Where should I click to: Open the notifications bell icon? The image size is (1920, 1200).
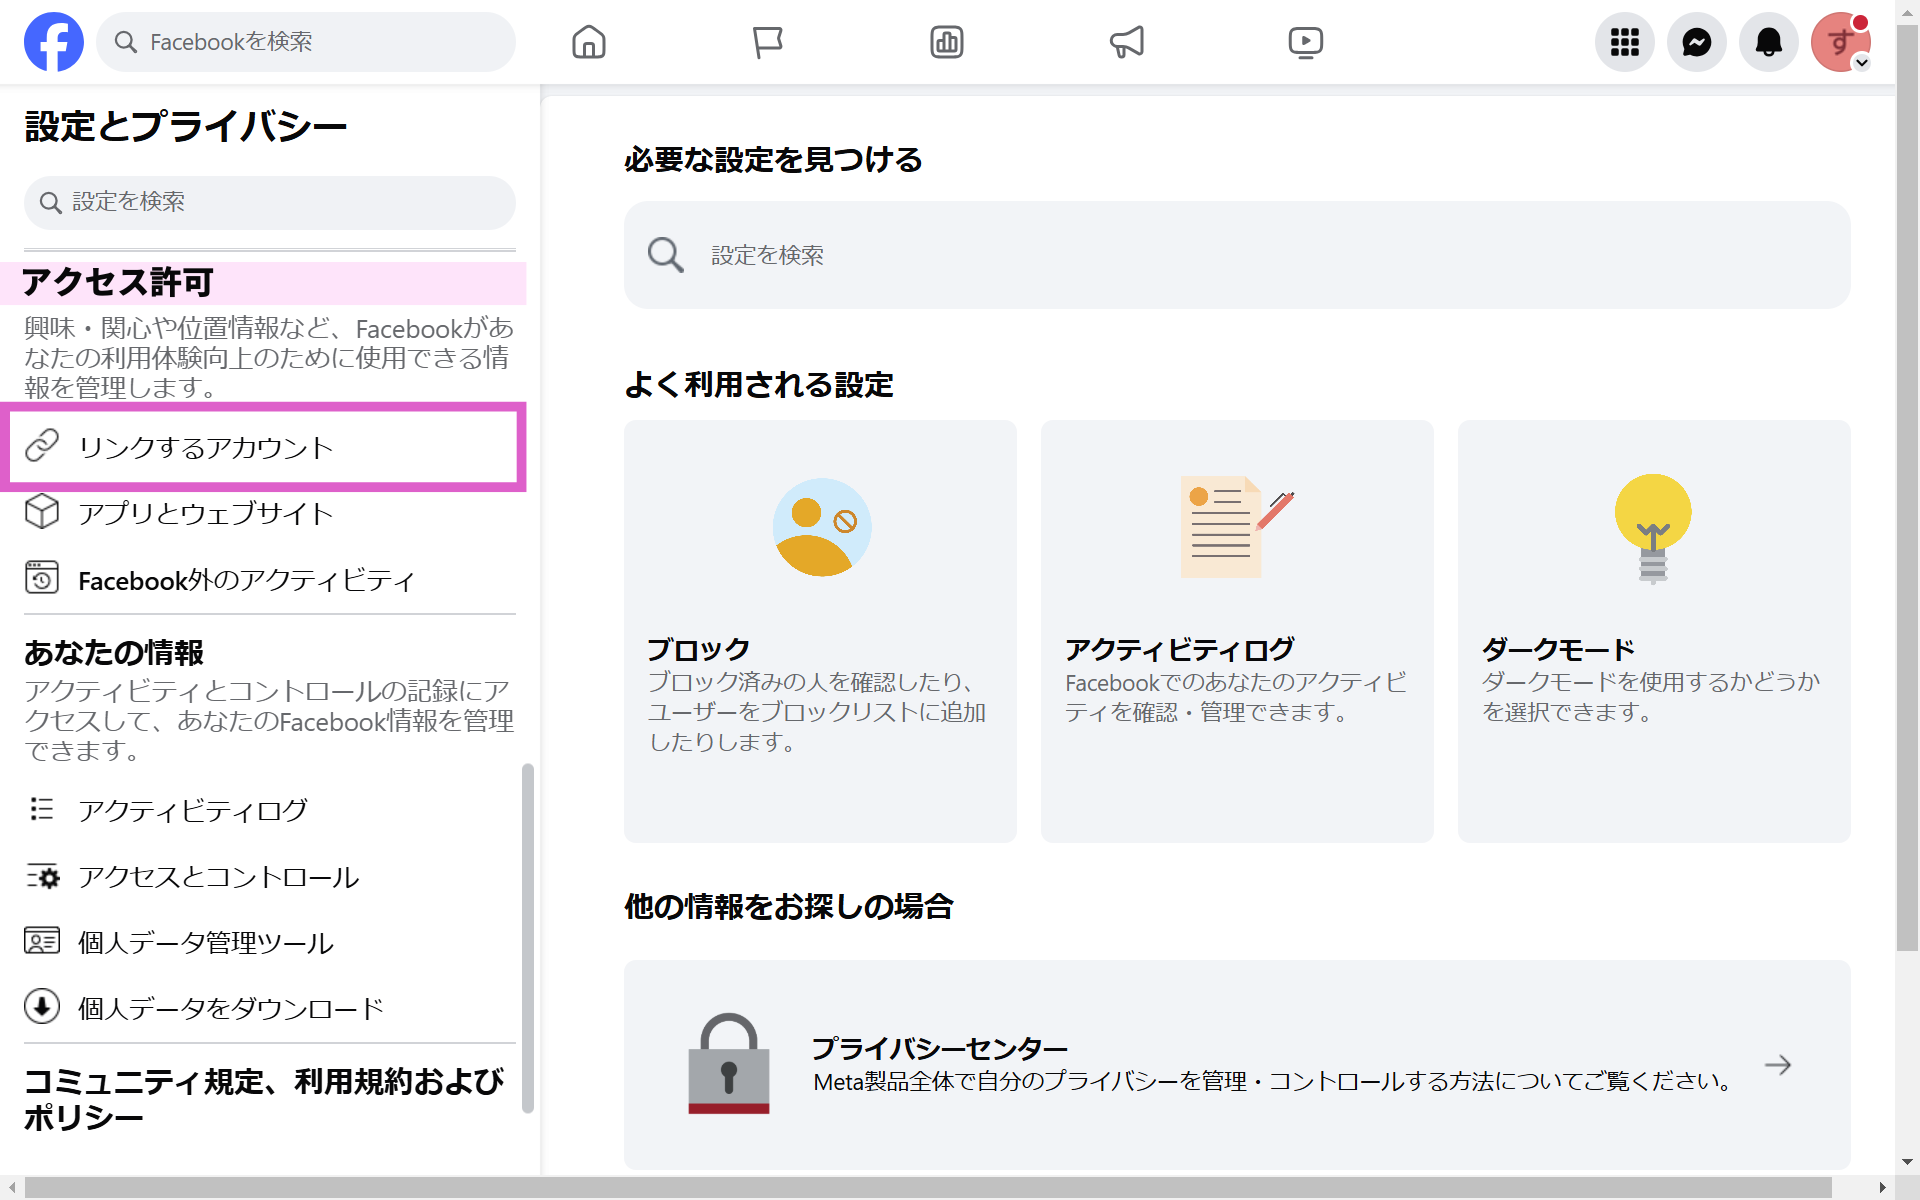(1768, 42)
